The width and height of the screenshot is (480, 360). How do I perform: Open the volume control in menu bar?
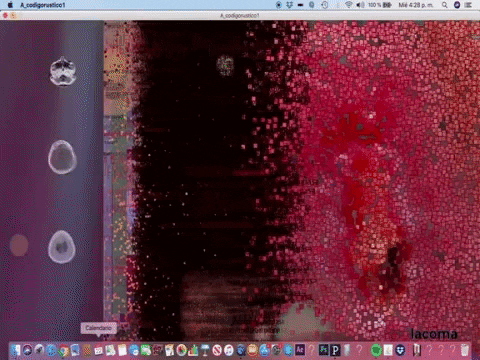tap(360, 5)
